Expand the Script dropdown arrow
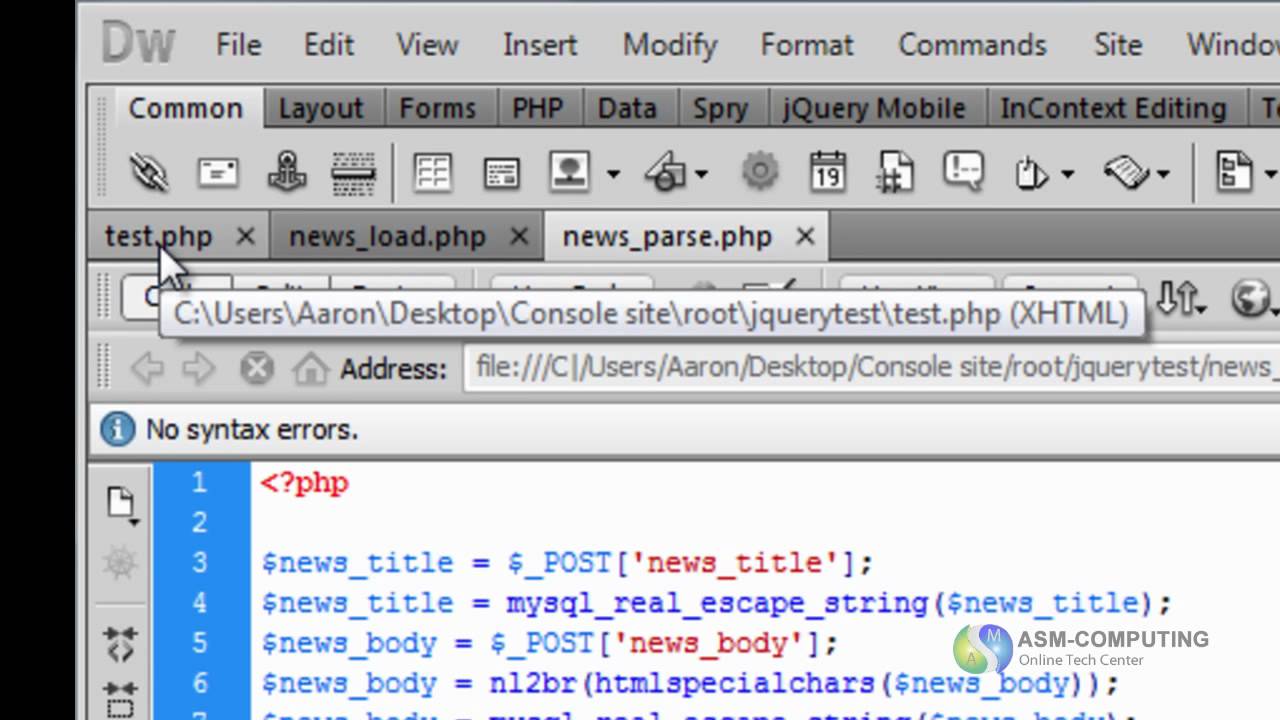Screen dimensions: 1280x720 (x=1163, y=174)
